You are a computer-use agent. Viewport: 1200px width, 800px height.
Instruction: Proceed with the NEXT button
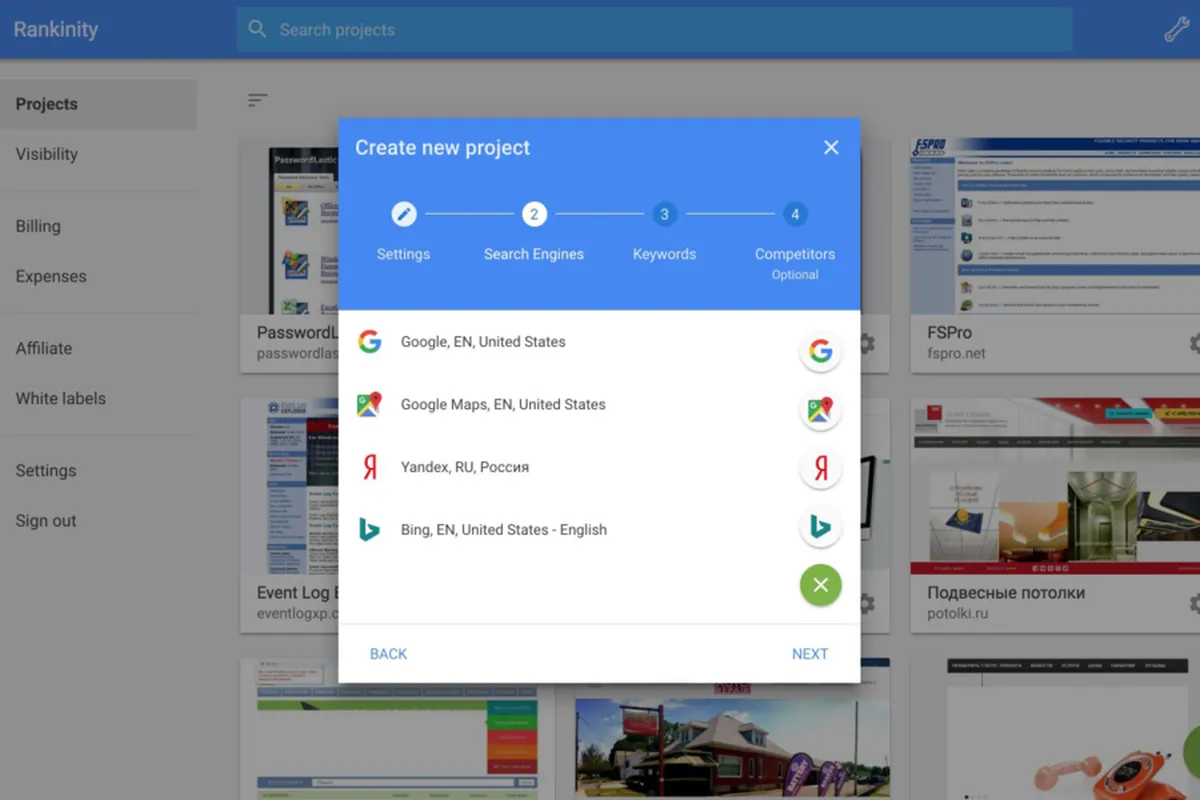point(810,654)
